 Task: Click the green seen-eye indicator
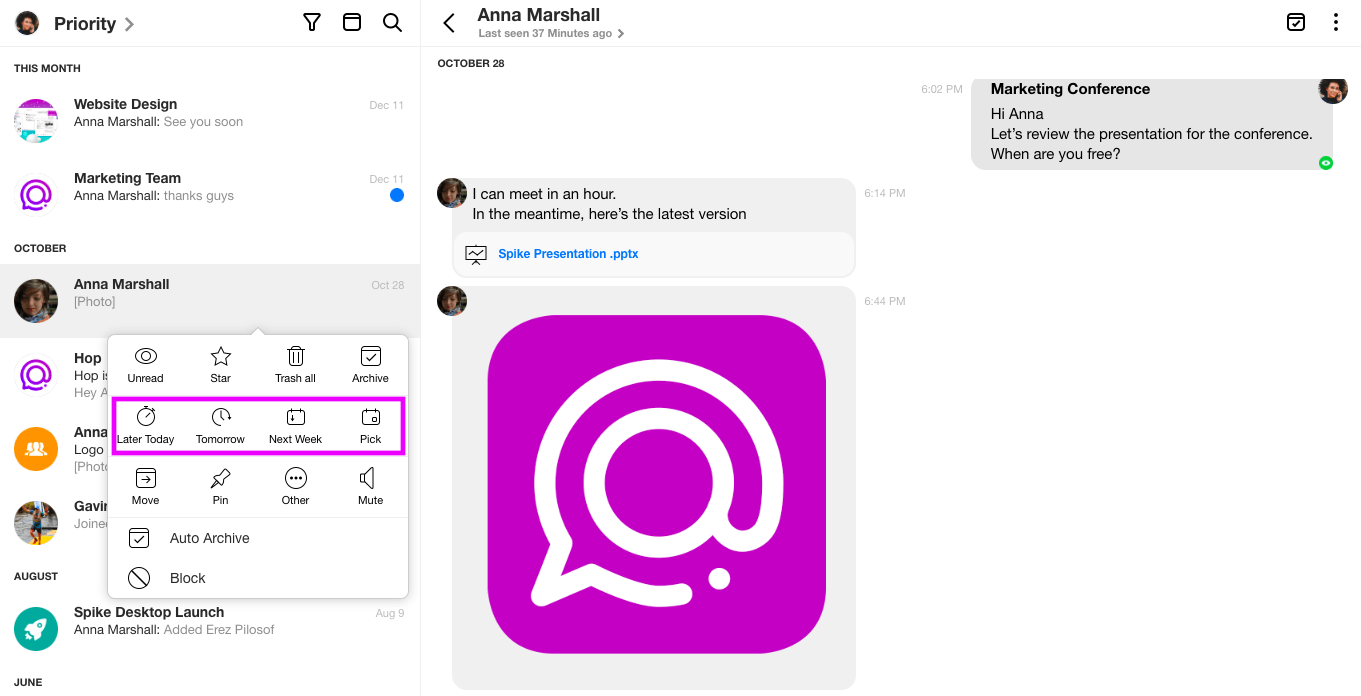pos(1326,163)
